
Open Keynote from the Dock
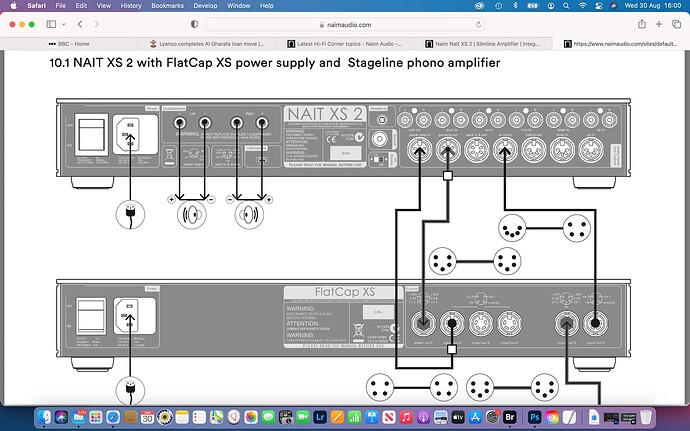371,416
